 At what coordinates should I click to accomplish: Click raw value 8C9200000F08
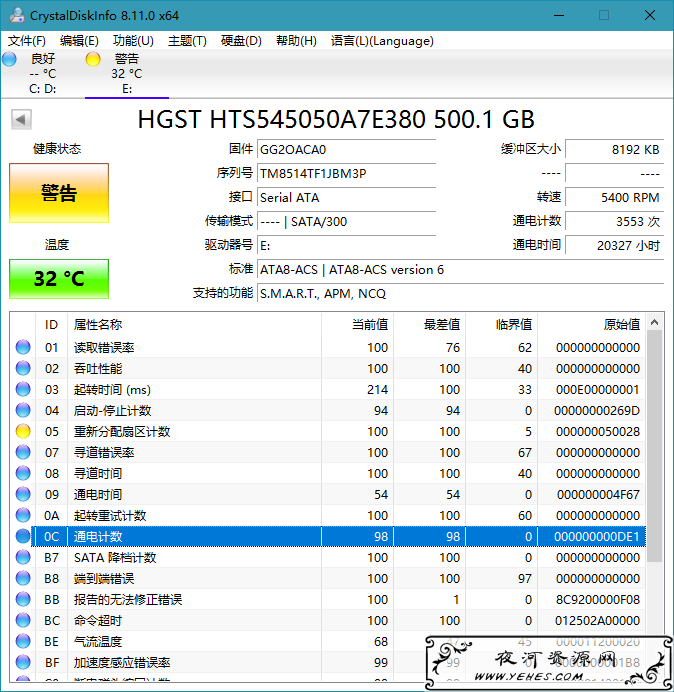click(x=597, y=599)
